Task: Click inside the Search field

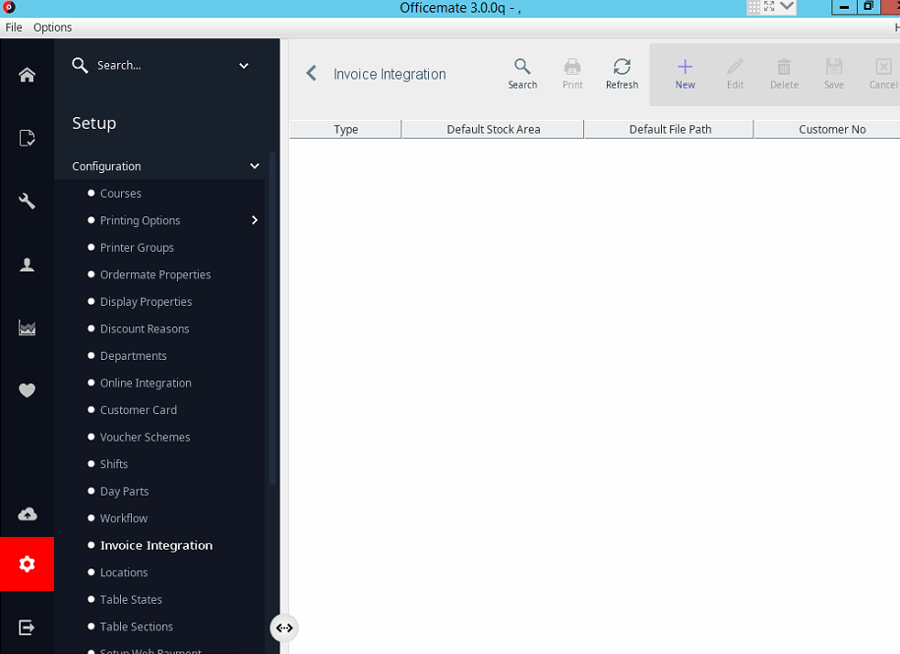Action: tap(140, 65)
